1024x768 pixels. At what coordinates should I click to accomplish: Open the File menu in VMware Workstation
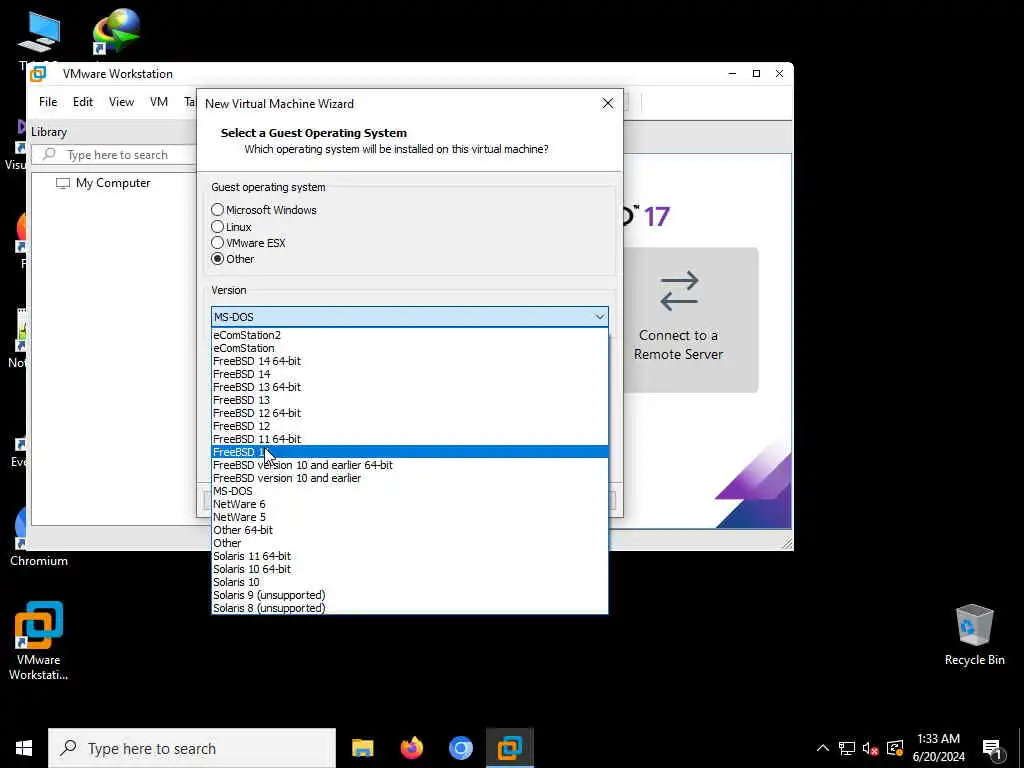click(x=48, y=102)
